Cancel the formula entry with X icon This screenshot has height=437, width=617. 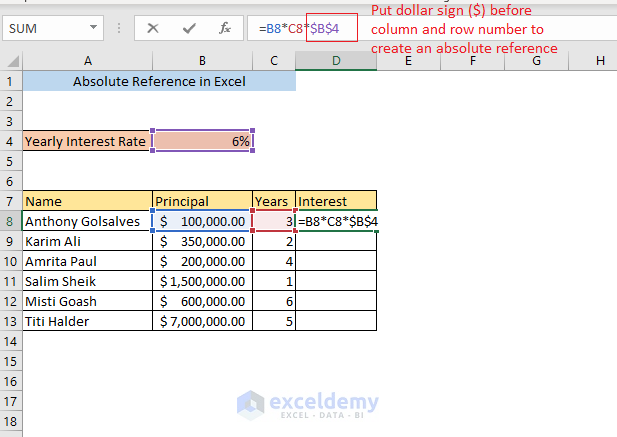153,28
